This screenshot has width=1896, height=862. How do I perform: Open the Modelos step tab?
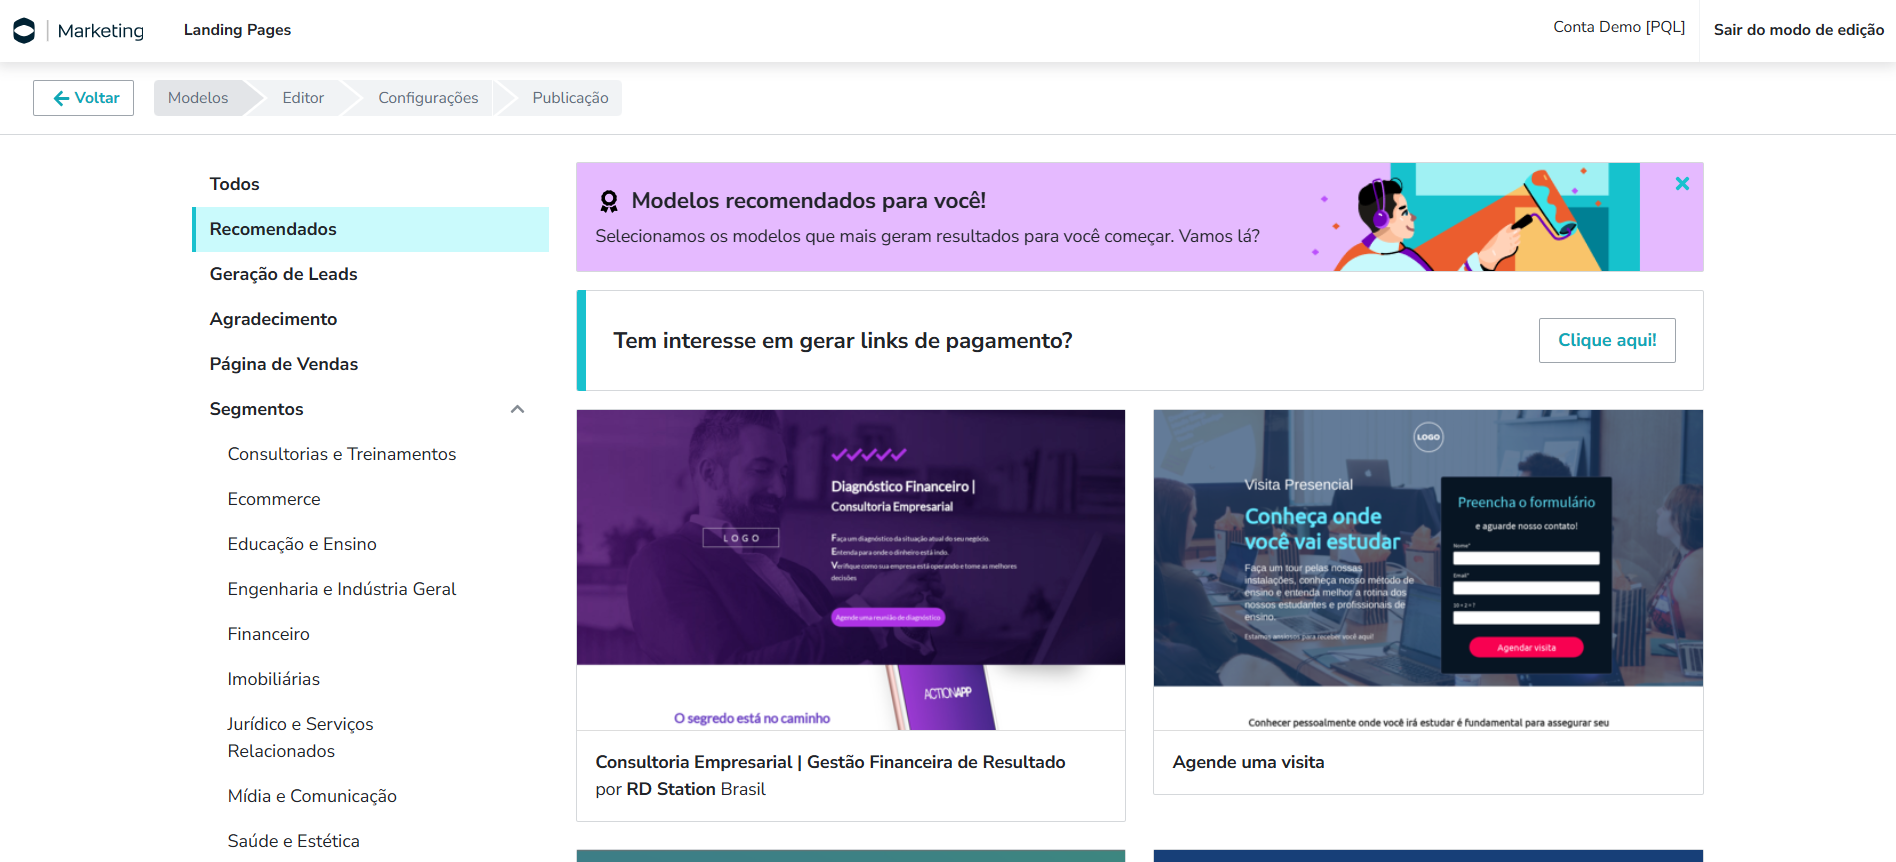[x=198, y=98]
